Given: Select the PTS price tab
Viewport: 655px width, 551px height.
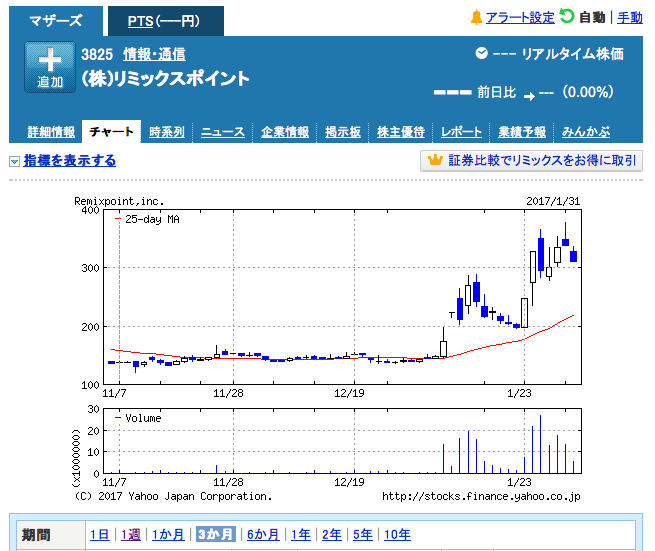Looking at the screenshot, I should tap(166, 21).
